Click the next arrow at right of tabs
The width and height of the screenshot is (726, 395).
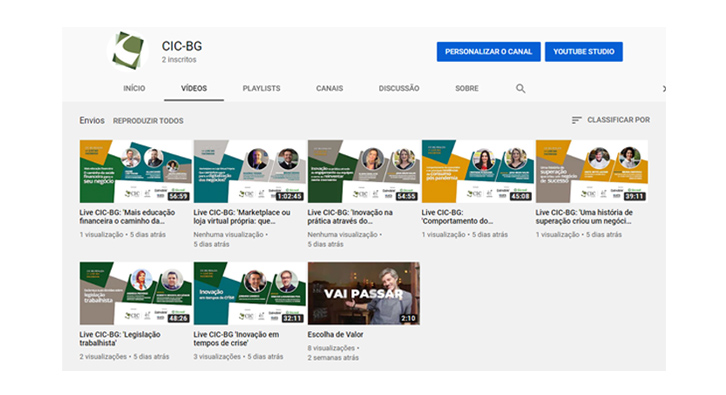click(x=663, y=88)
